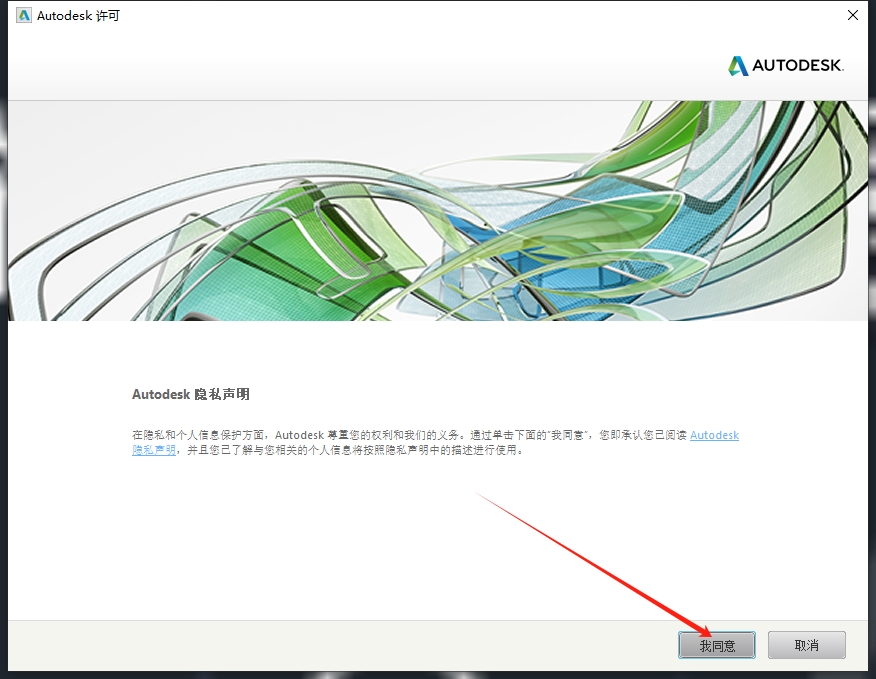Click blank title bar space beside window title
The height and width of the screenshot is (679, 876).
[450, 16]
